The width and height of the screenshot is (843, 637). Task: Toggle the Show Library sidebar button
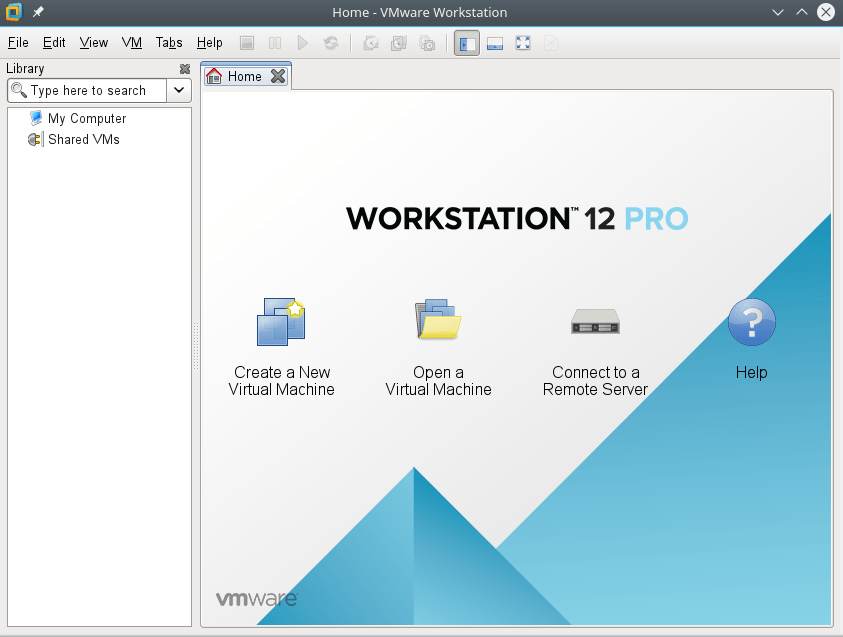pos(467,43)
